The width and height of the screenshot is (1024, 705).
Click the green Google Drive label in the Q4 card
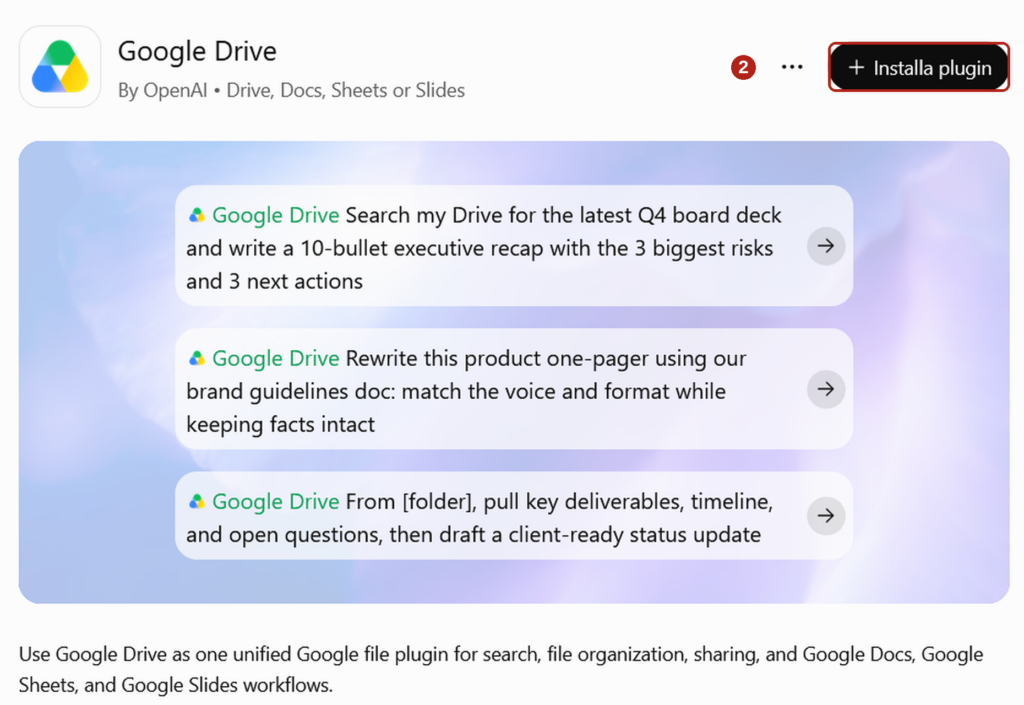pyautogui.click(x=276, y=215)
